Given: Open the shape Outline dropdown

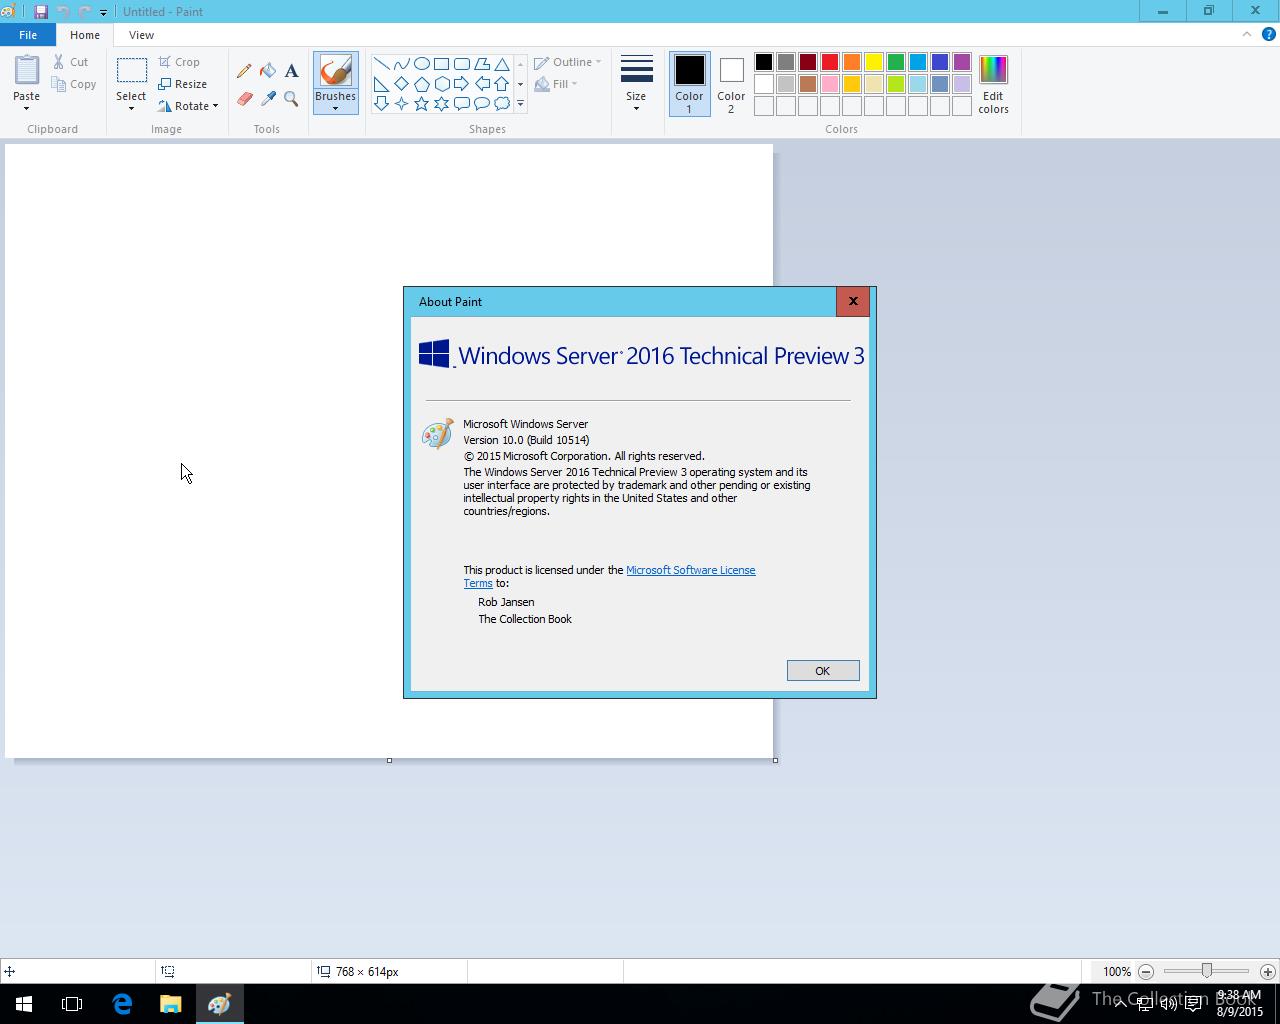Looking at the screenshot, I should click(x=567, y=62).
